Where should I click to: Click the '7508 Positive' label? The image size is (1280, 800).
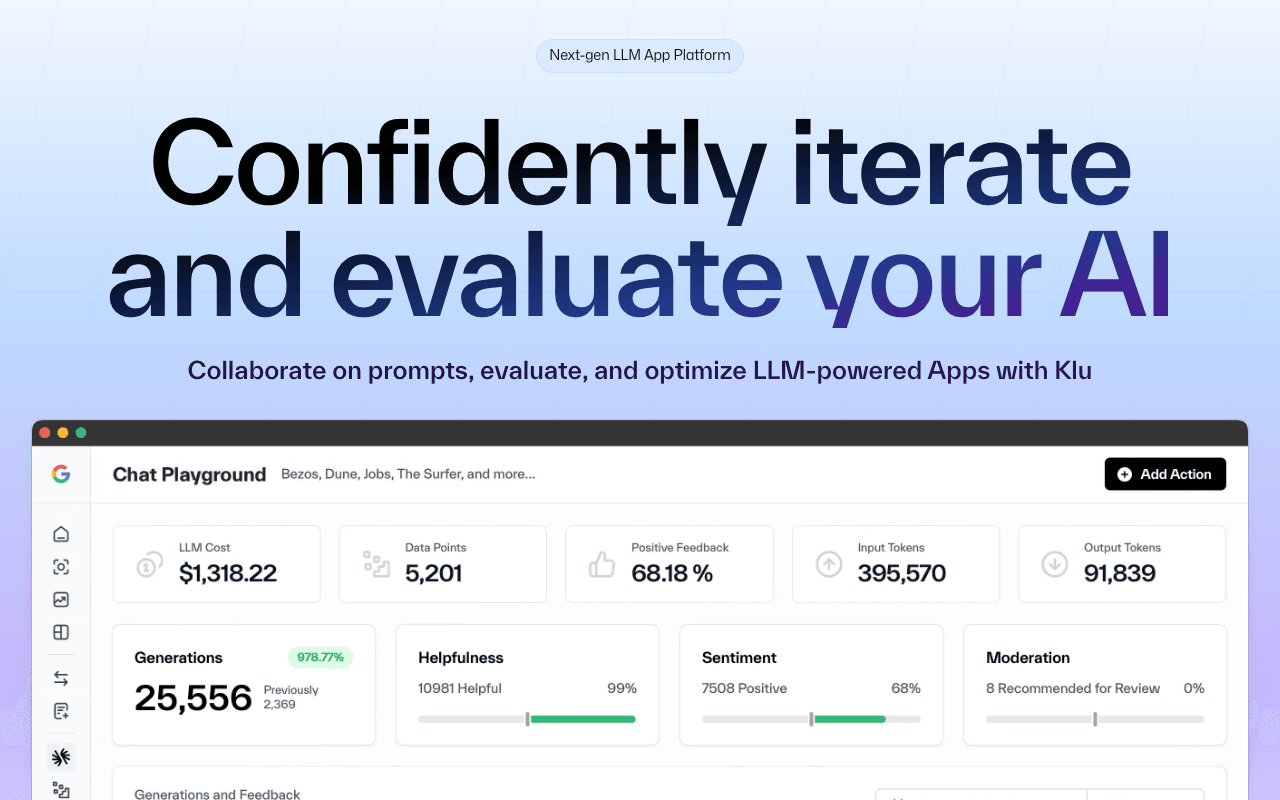(x=744, y=688)
